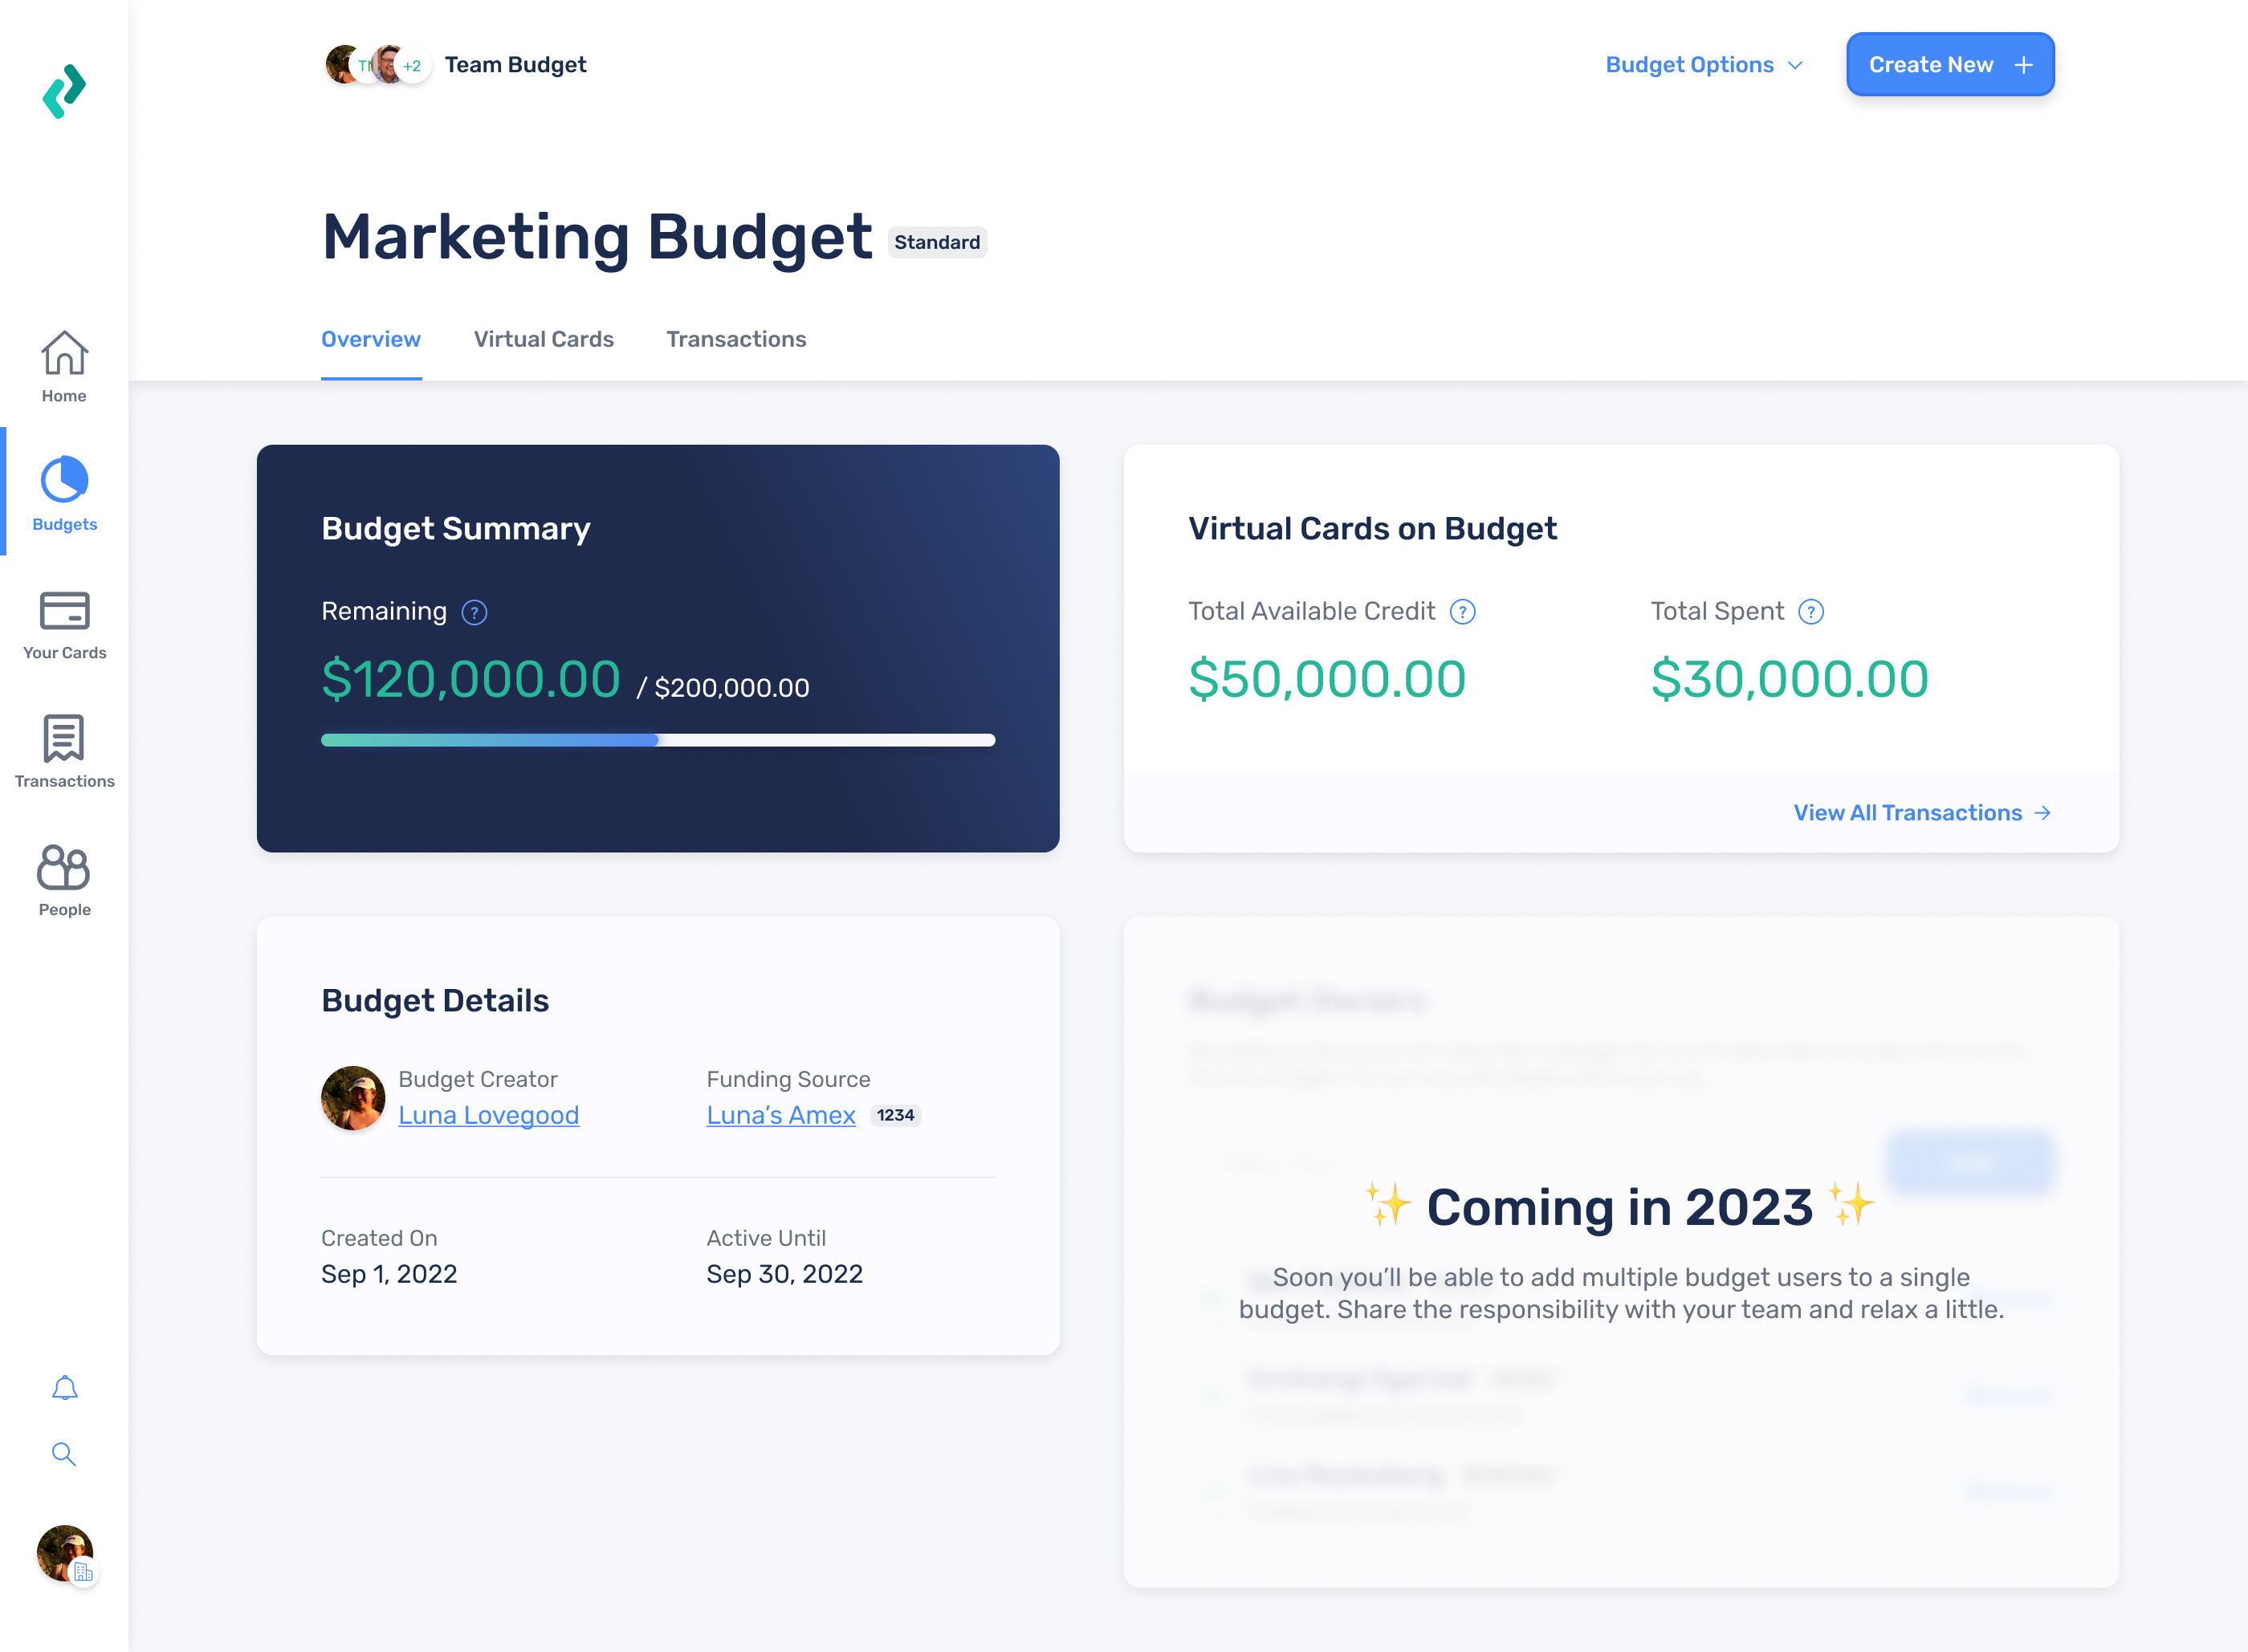Switch to the Virtual Cards tab
The image size is (2248, 1652).
coord(543,339)
